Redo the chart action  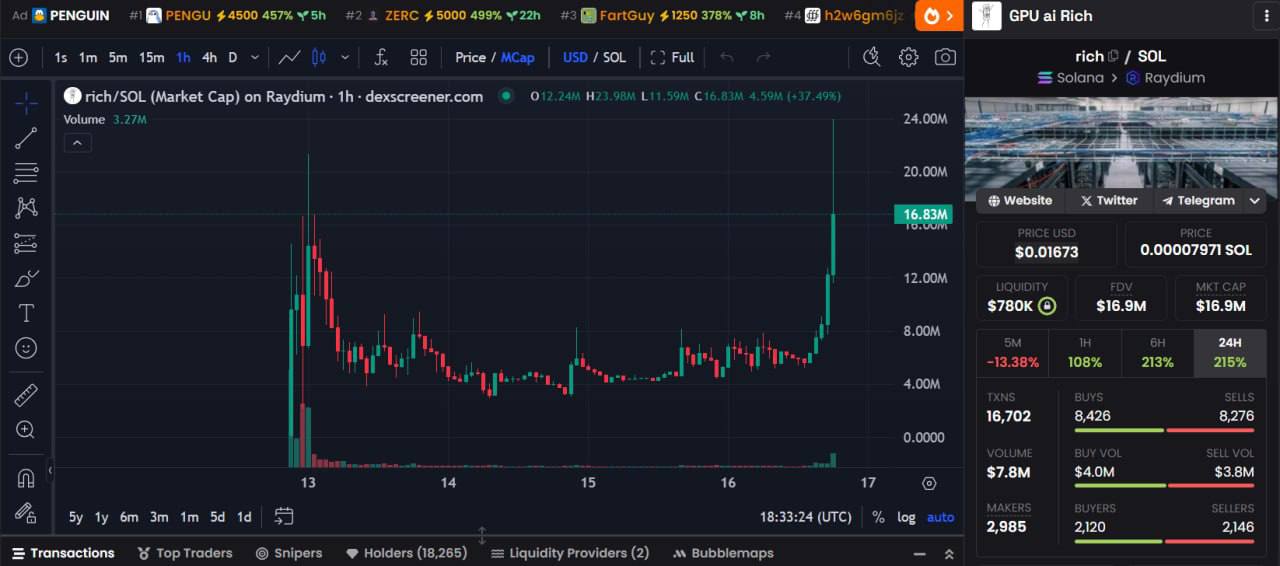click(763, 57)
